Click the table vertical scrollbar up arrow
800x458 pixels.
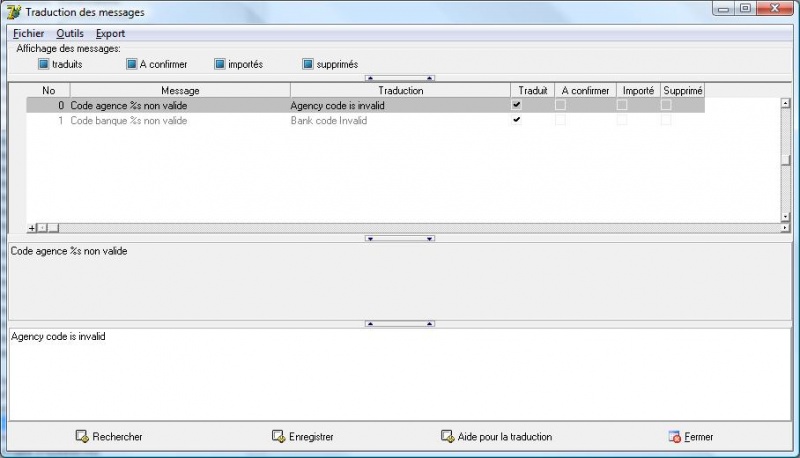click(785, 103)
